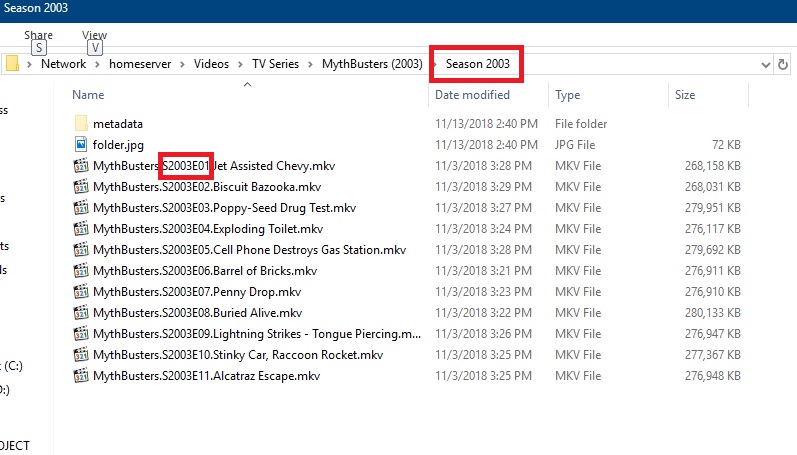
Task: Select S2003E02.Biscuit Bazooka.mkv file
Action: pyautogui.click(x=207, y=187)
